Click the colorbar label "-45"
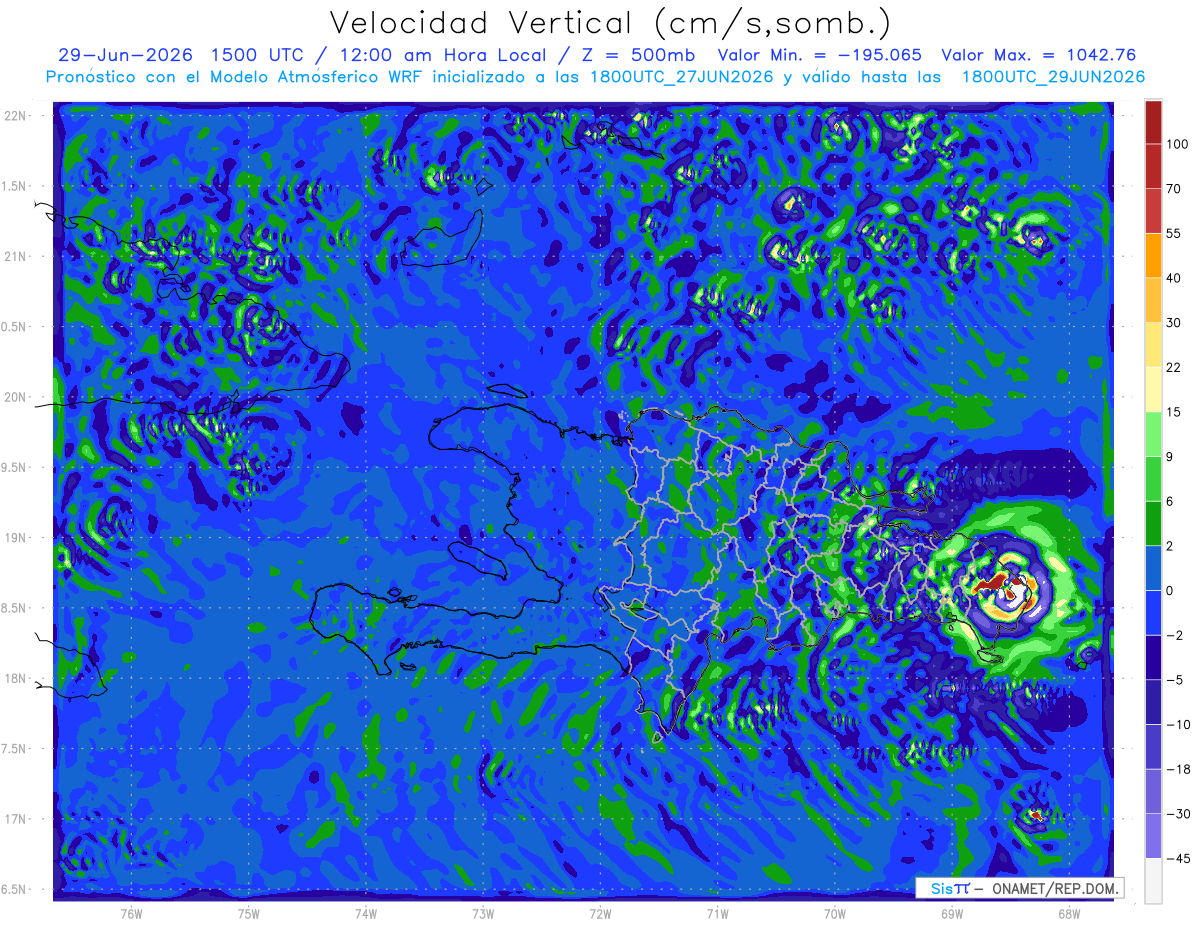Image resolution: width=1200 pixels, height=927 pixels. pos(1177,857)
